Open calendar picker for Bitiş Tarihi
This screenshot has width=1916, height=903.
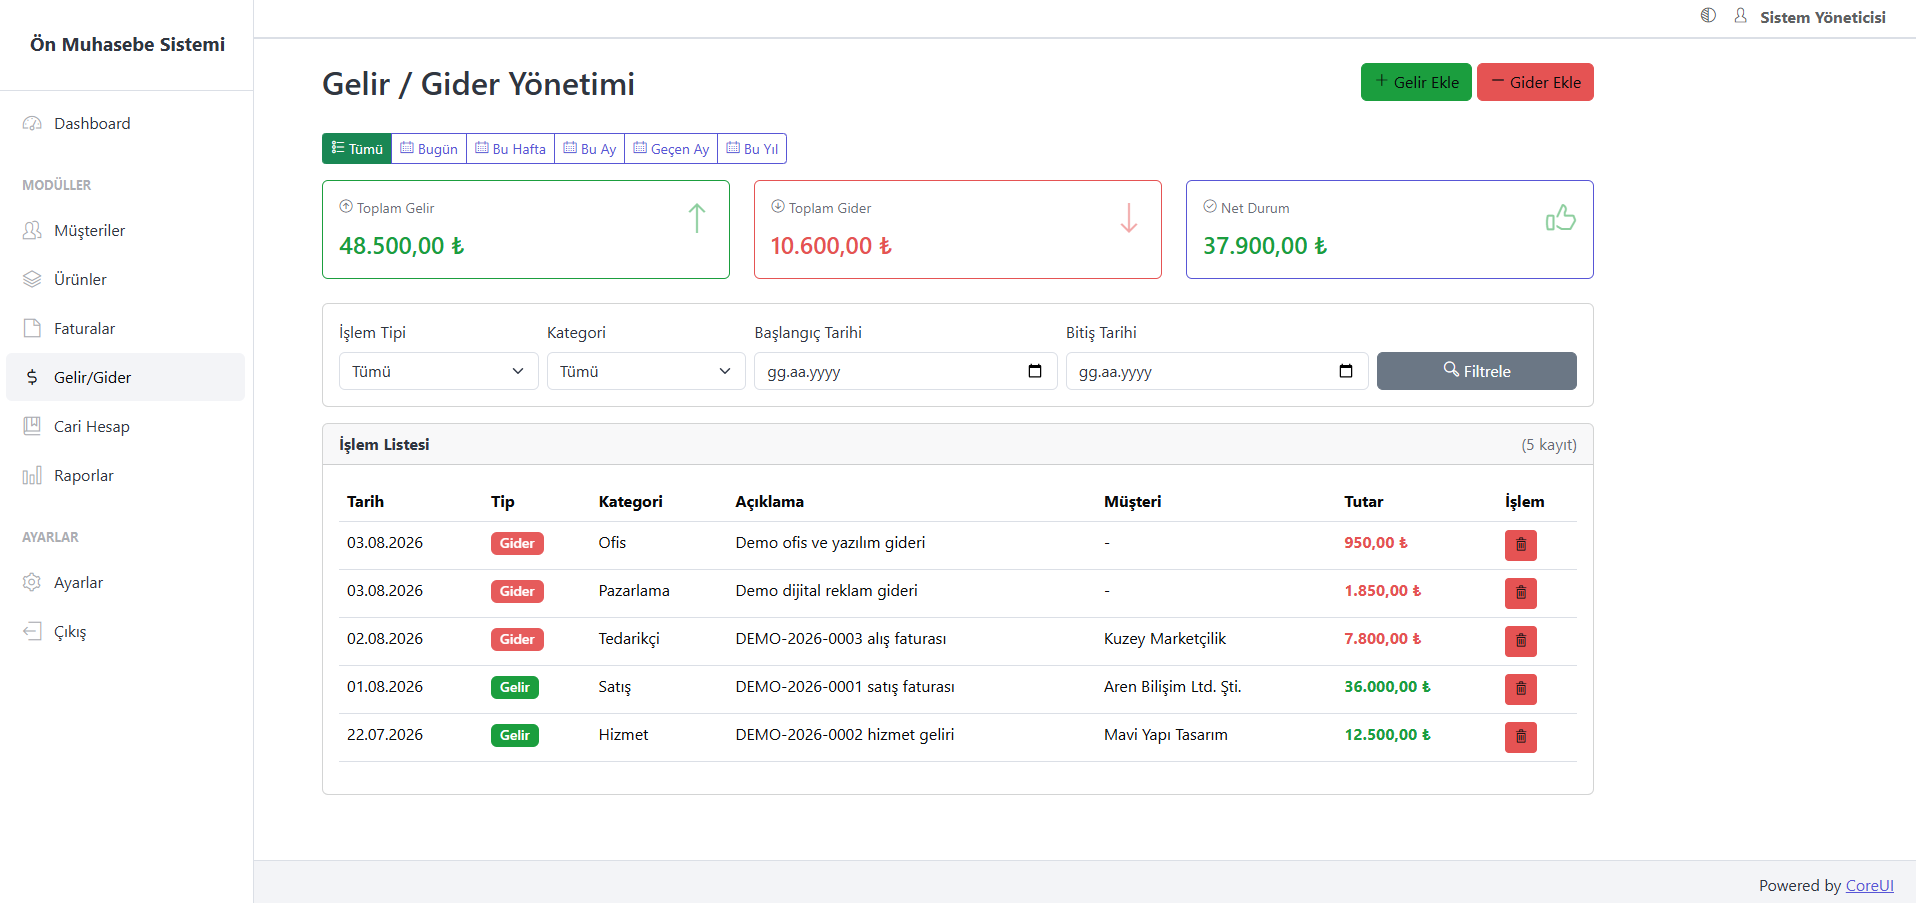point(1346,371)
